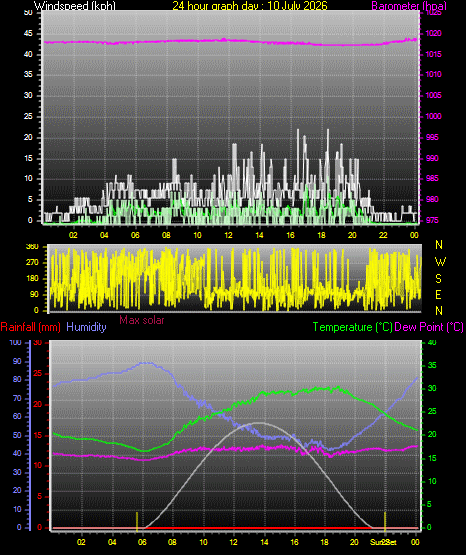The image size is (466, 555).
Task: Click temperature value 5 on green axis
Action: tap(430, 504)
